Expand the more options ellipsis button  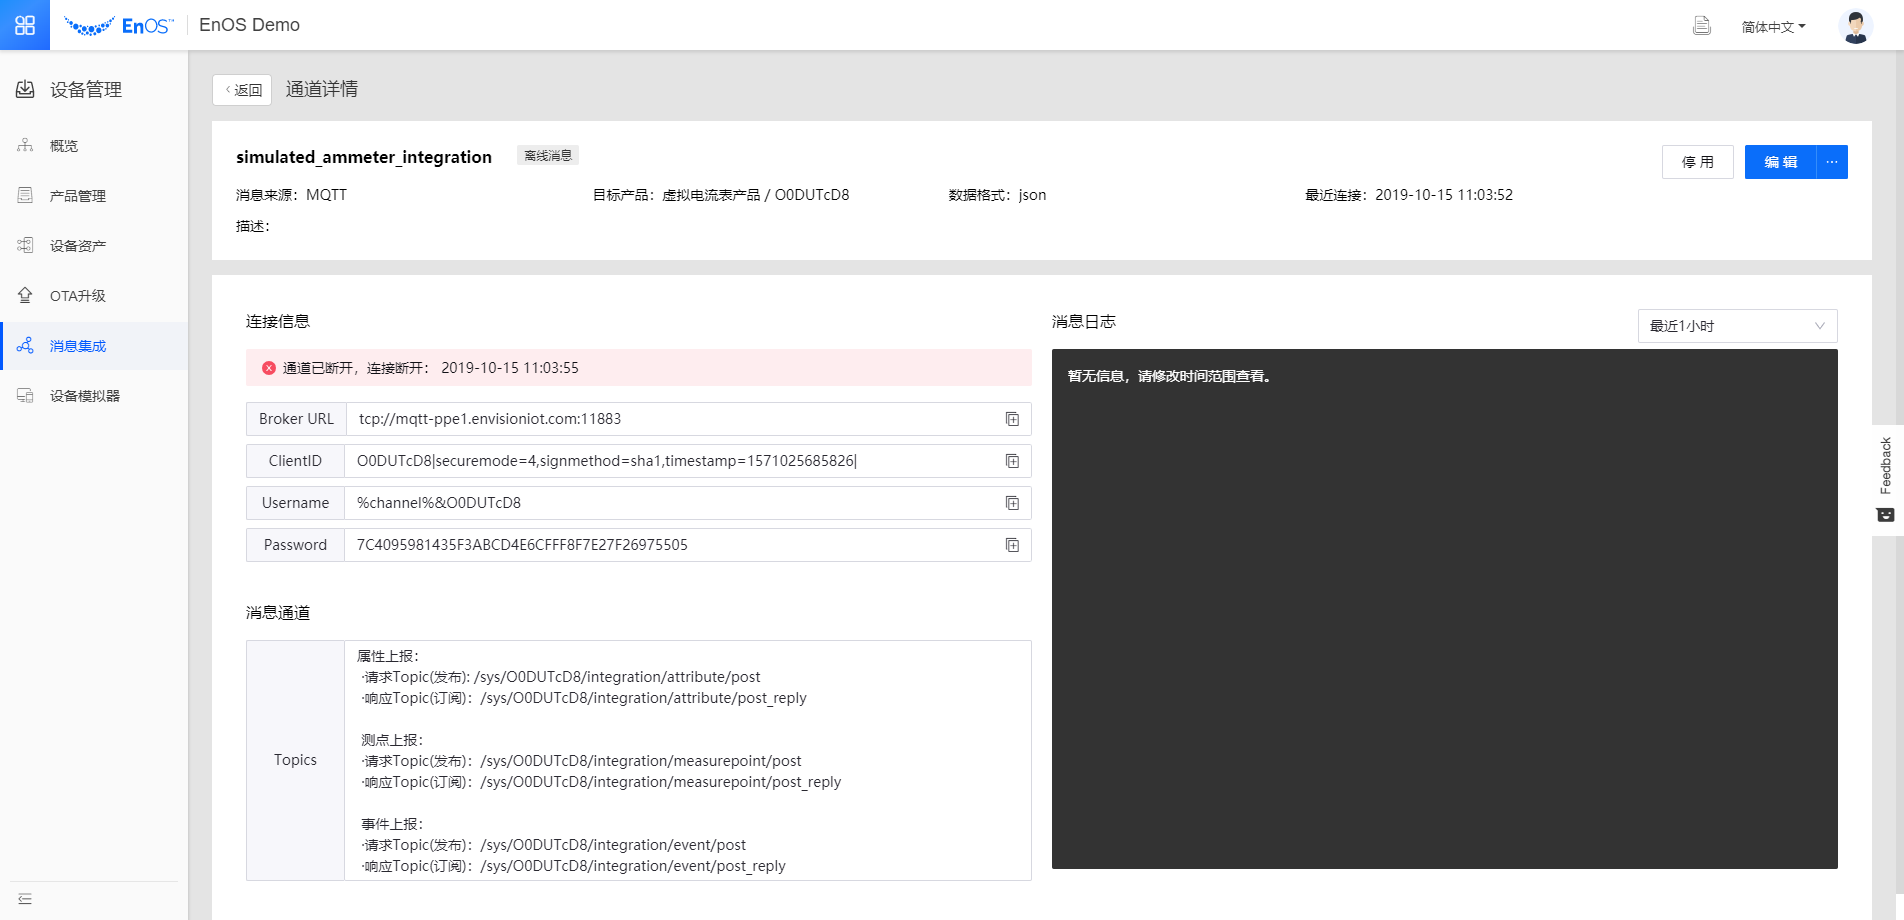pyautogui.click(x=1832, y=162)
